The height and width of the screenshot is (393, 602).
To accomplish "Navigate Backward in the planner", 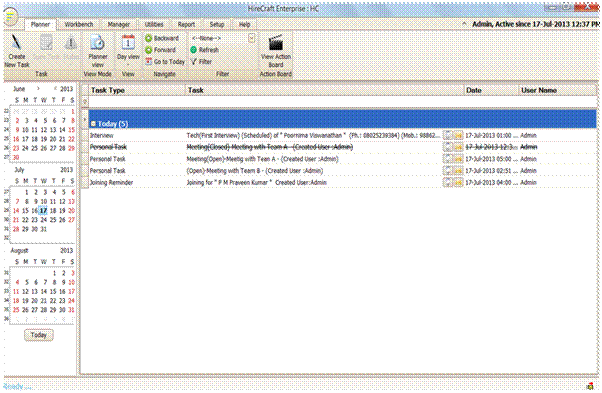I will coord(162,38).
